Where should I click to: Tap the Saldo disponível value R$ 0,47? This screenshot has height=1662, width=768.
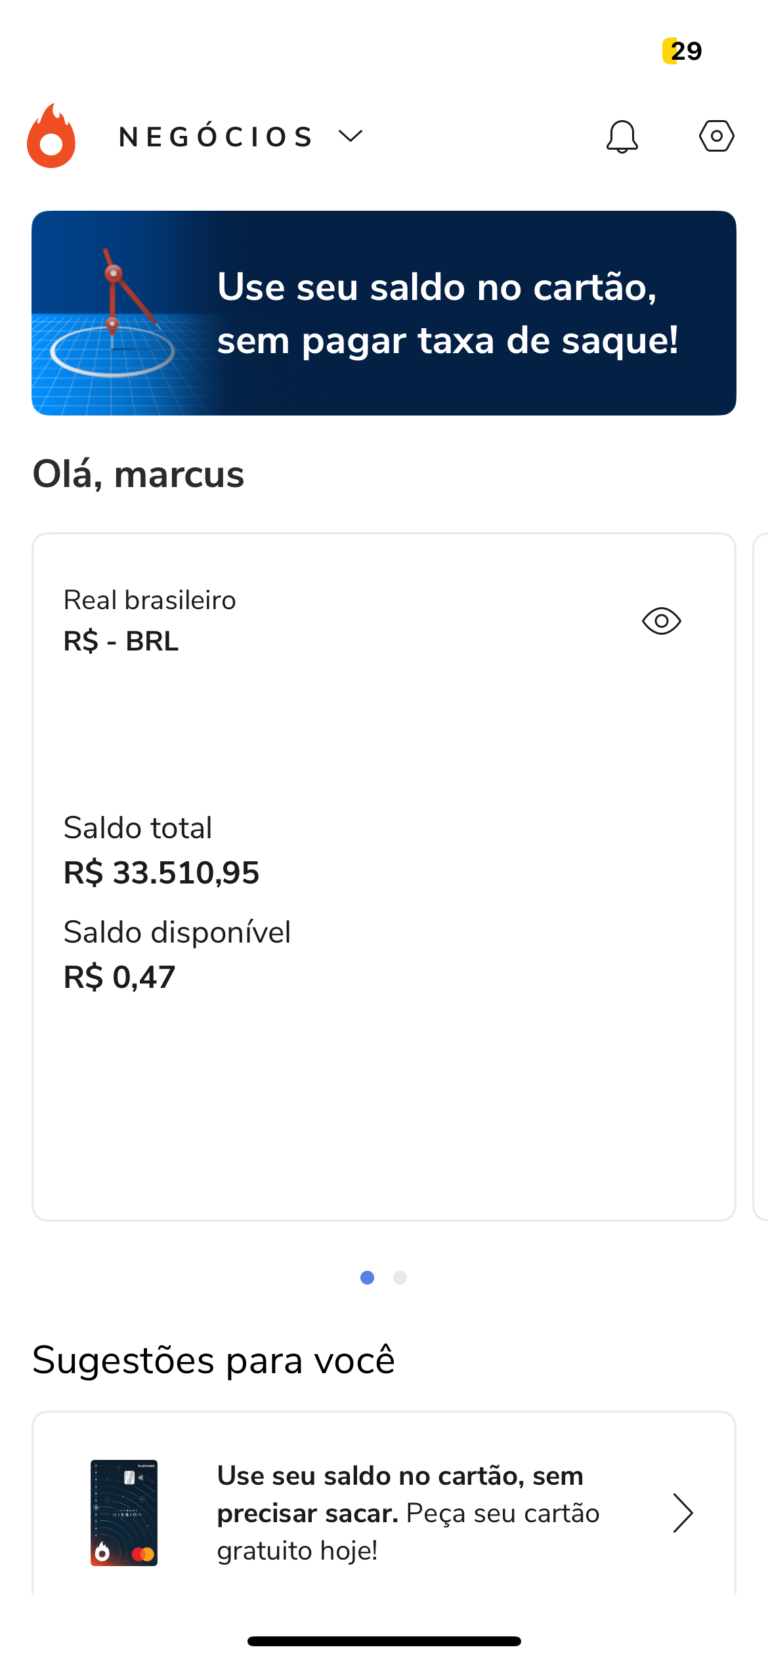pos(119,977)
